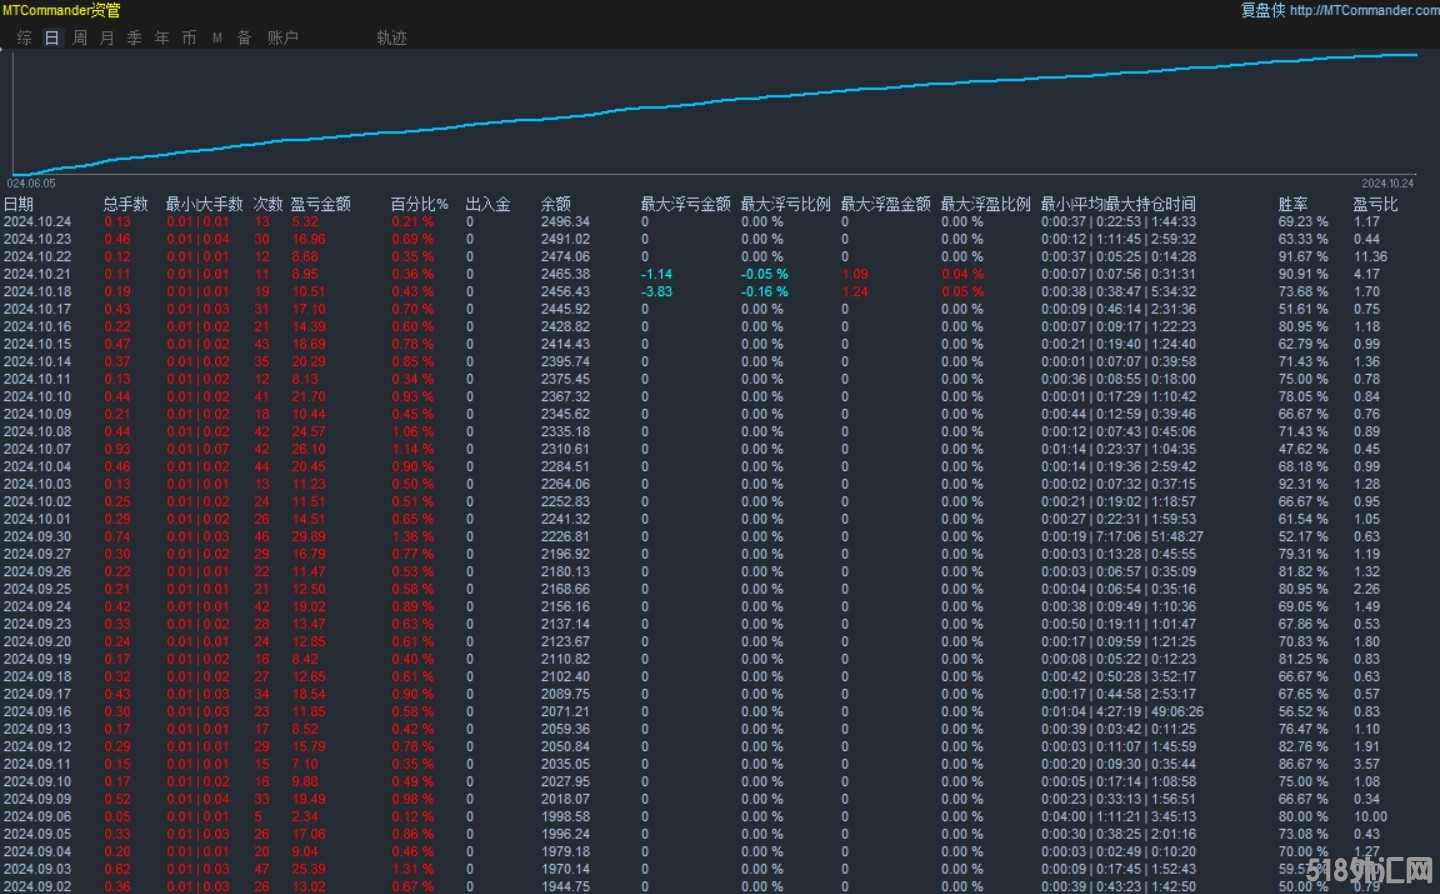Switch to the 月 monthly tab
Image resolution: width=1440 pixels, height=894 pixels.
(107, 38)
